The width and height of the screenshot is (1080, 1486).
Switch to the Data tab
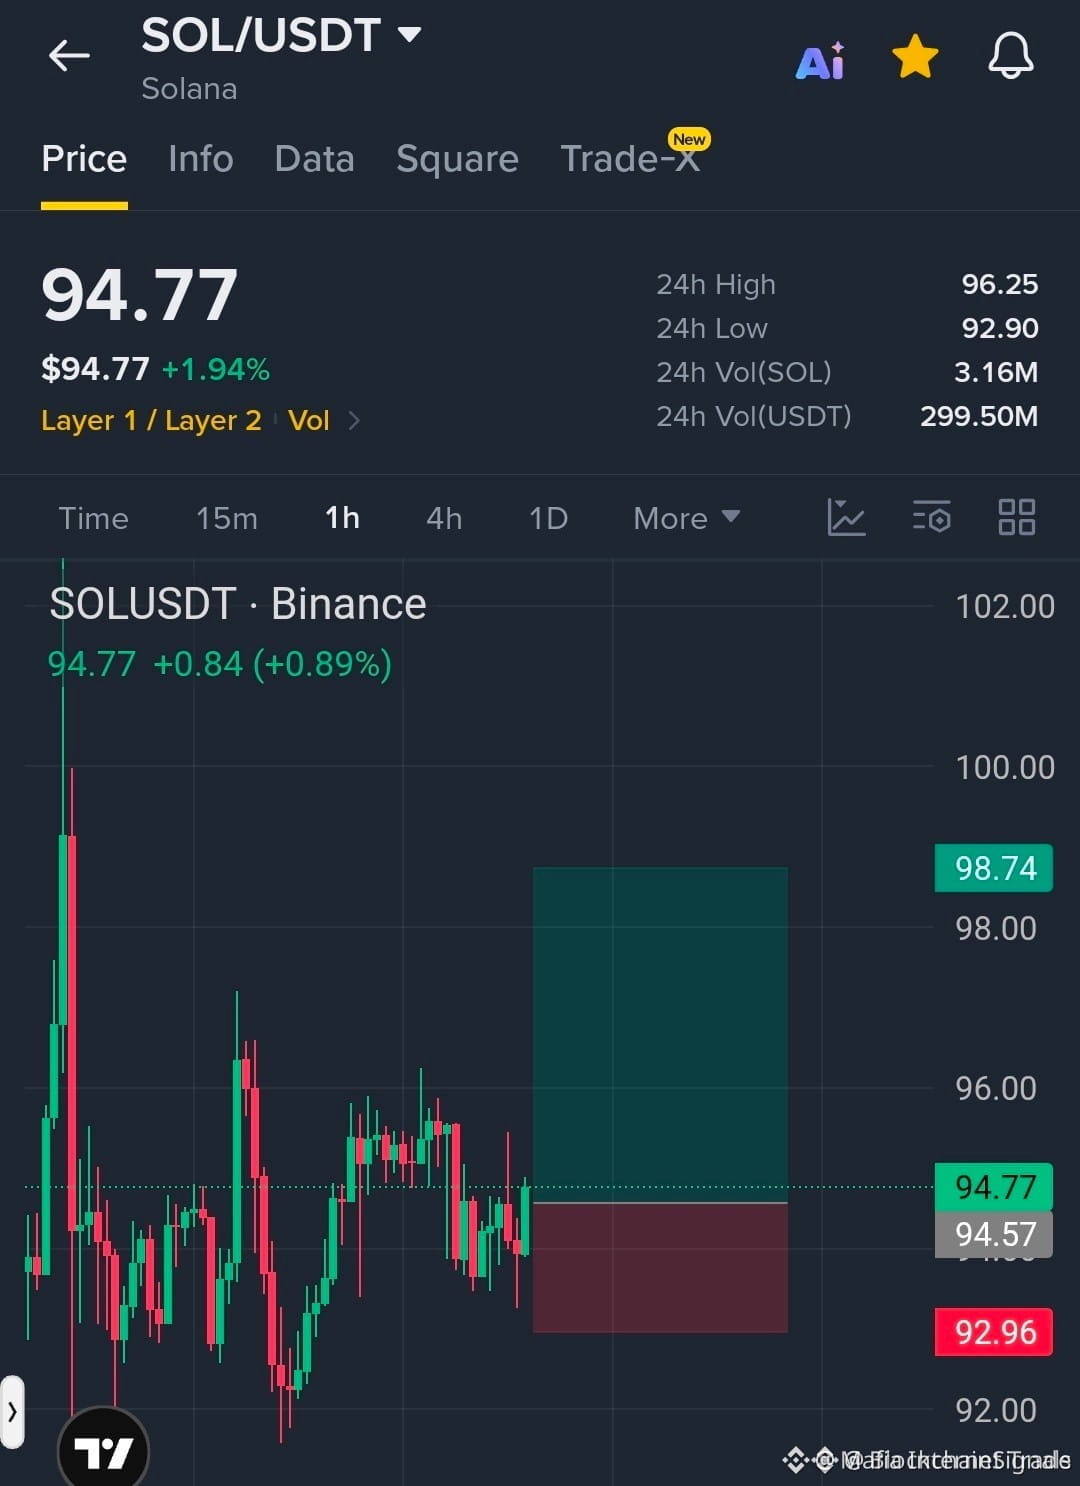tap(314, 159)
